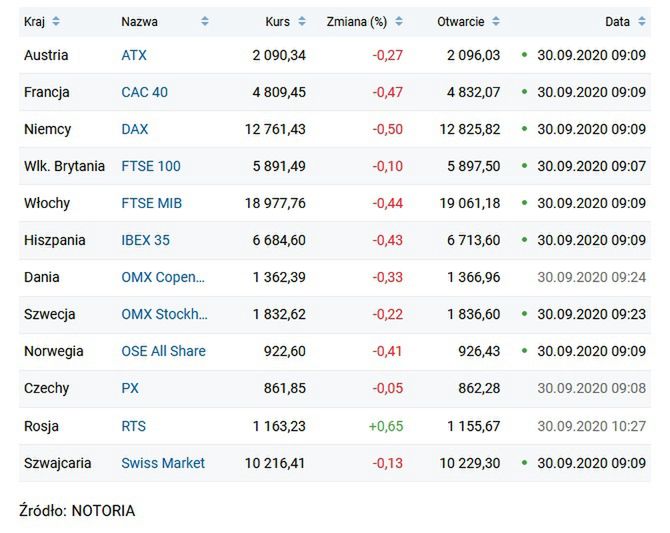Click green status dot in Austria row
Image resolution: width=670 pixels, height=533 pixels.
(524, 55)
